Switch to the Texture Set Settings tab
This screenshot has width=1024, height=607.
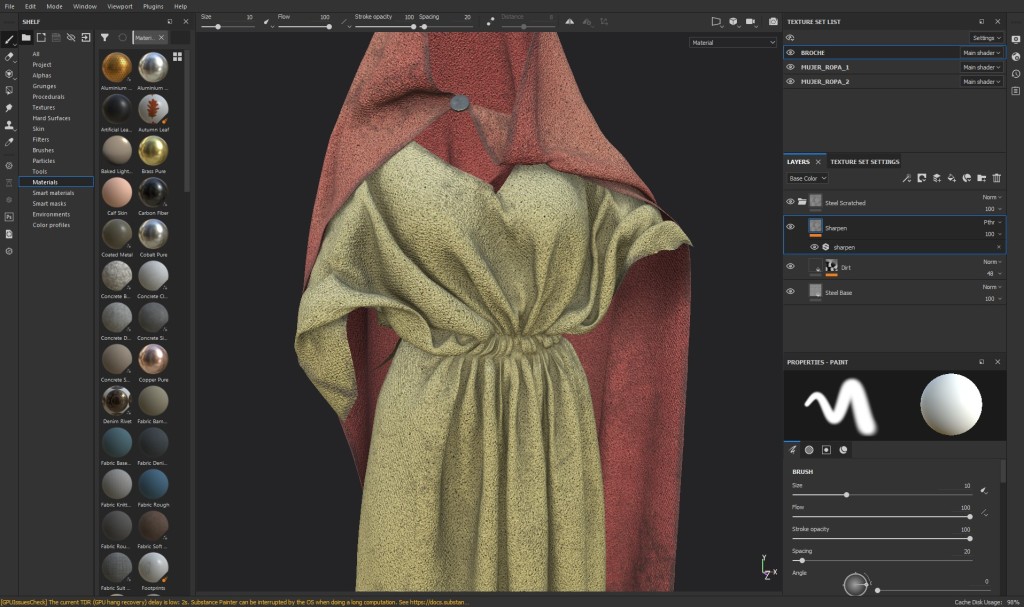(864, 161)
